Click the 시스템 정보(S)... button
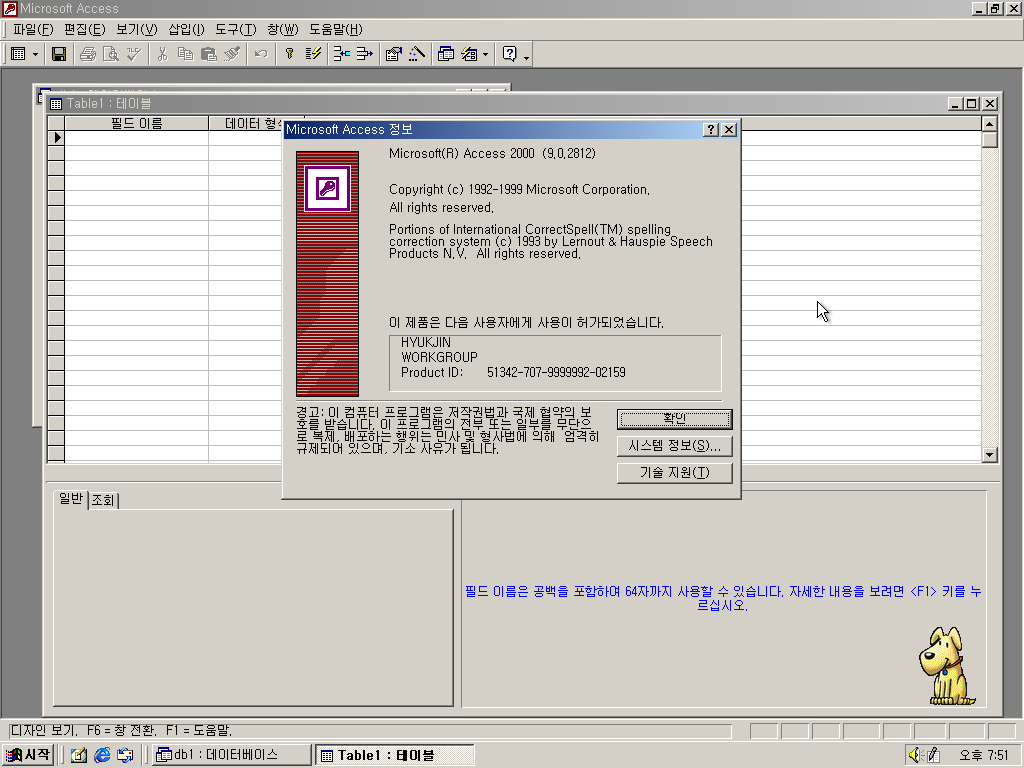1024x768 pixels. click(x=675, y=446)
